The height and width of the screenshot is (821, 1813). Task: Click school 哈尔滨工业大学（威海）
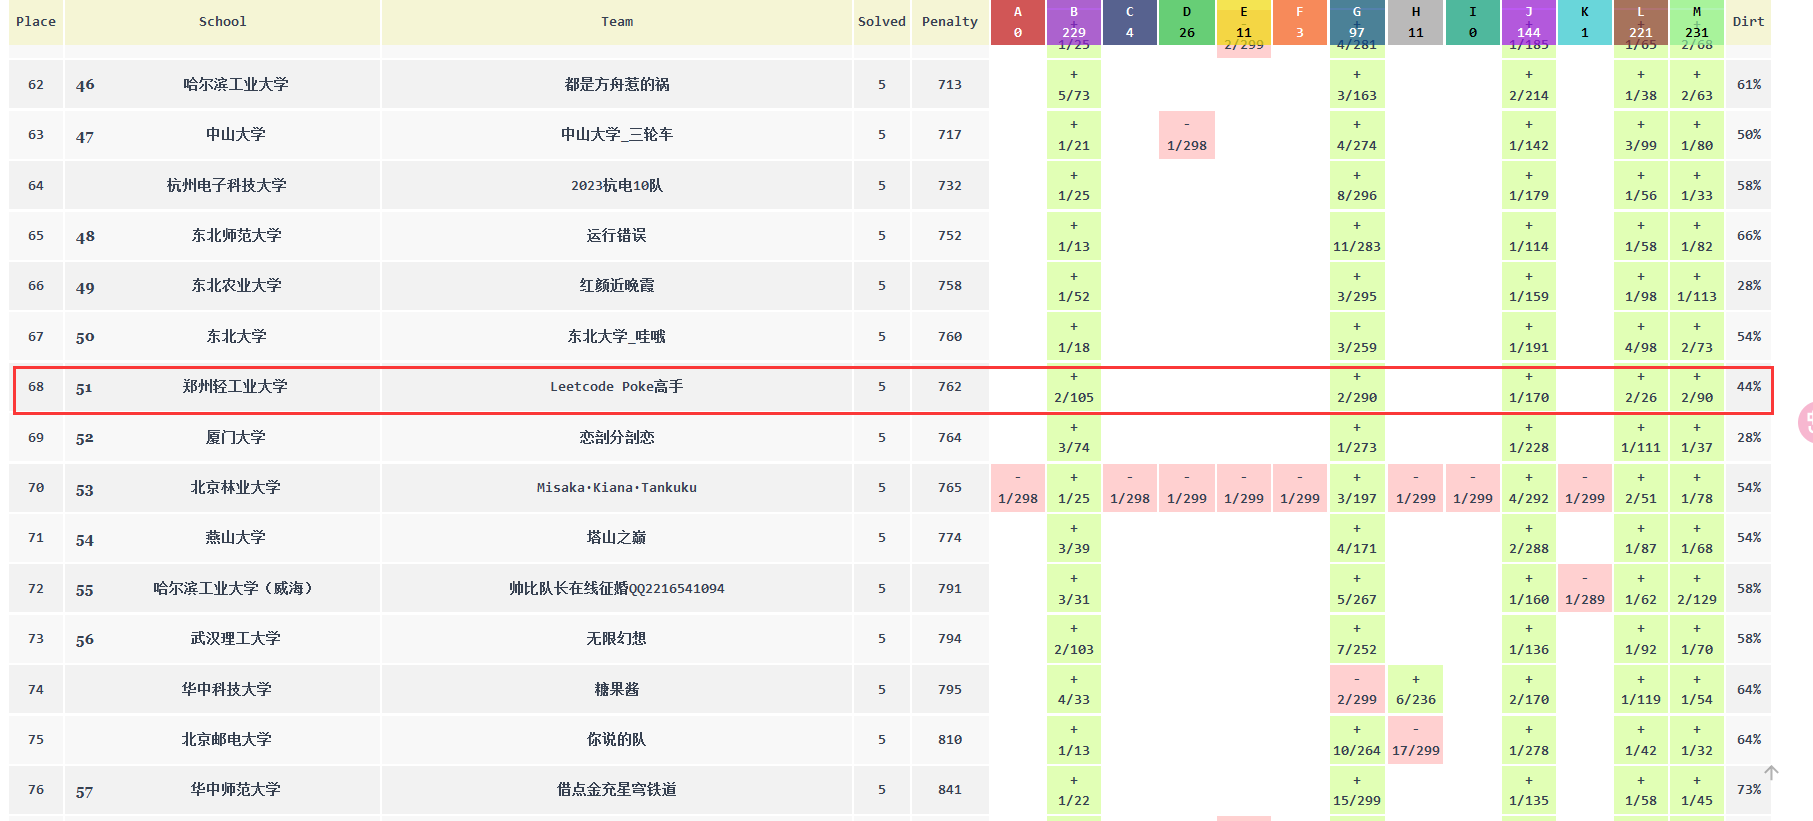pyautogui.click(x=236, y=589)
